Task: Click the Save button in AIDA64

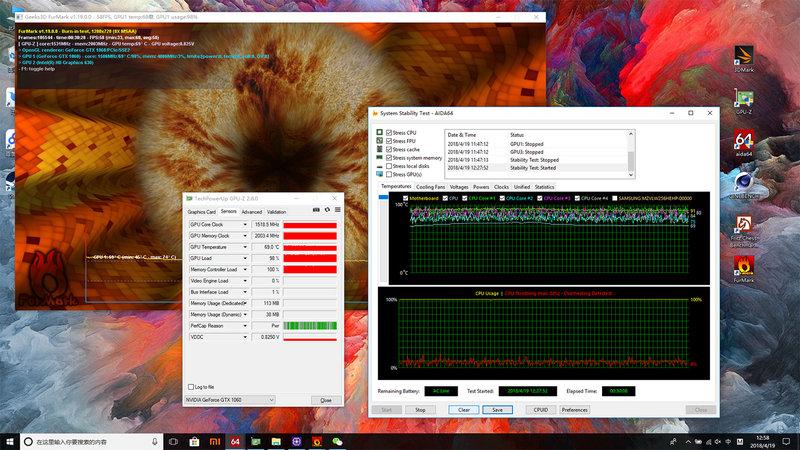Action: [497, 410]
